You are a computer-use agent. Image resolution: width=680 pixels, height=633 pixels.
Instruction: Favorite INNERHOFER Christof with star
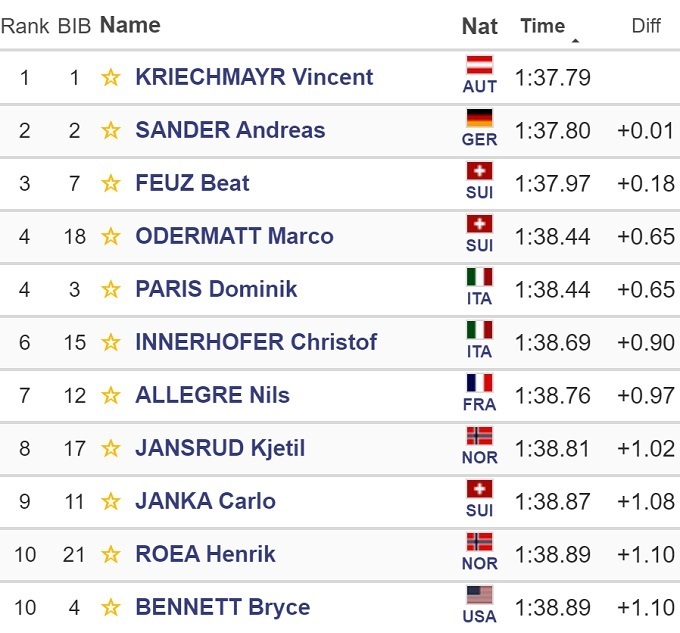click(111, 343)
